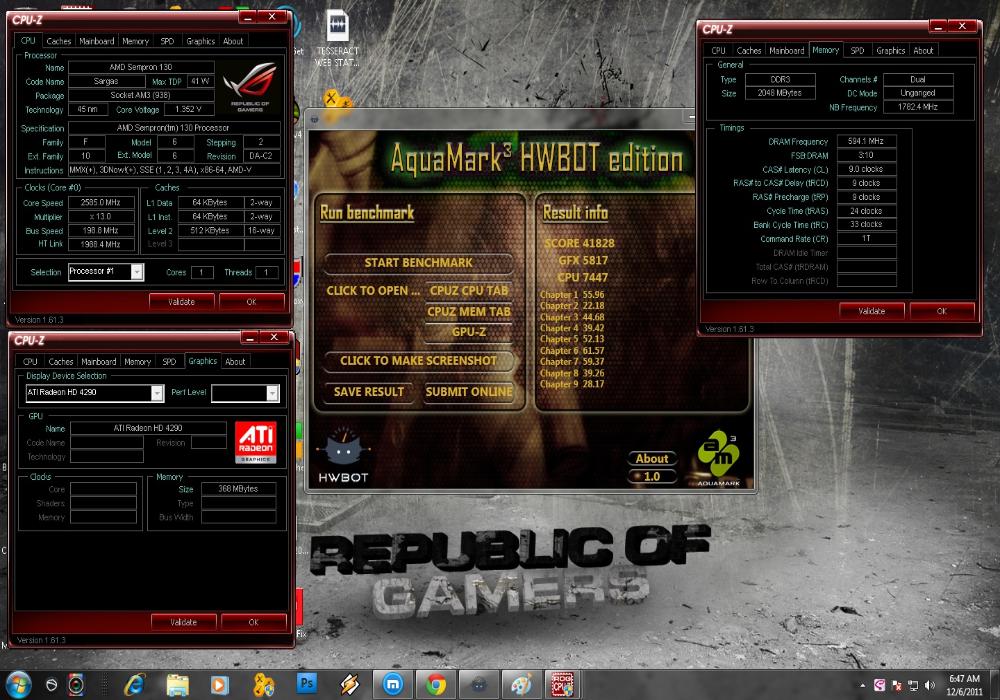1000x700 pixels.
Task: Click SUBMIT ONLINE in AquaMark
Action: [x=469, y=392]
